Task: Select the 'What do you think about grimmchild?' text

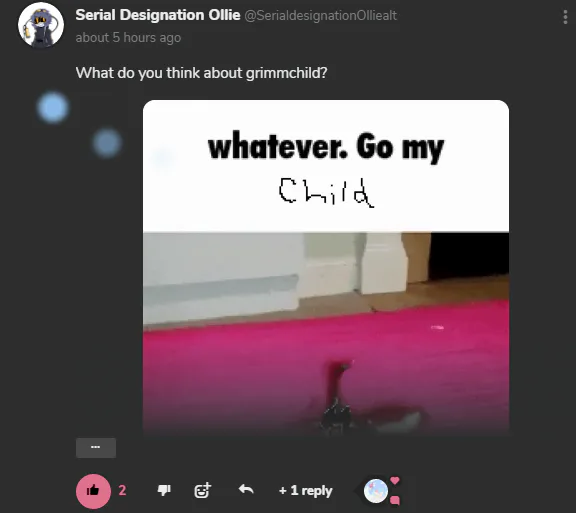Action: click(201, 73)
